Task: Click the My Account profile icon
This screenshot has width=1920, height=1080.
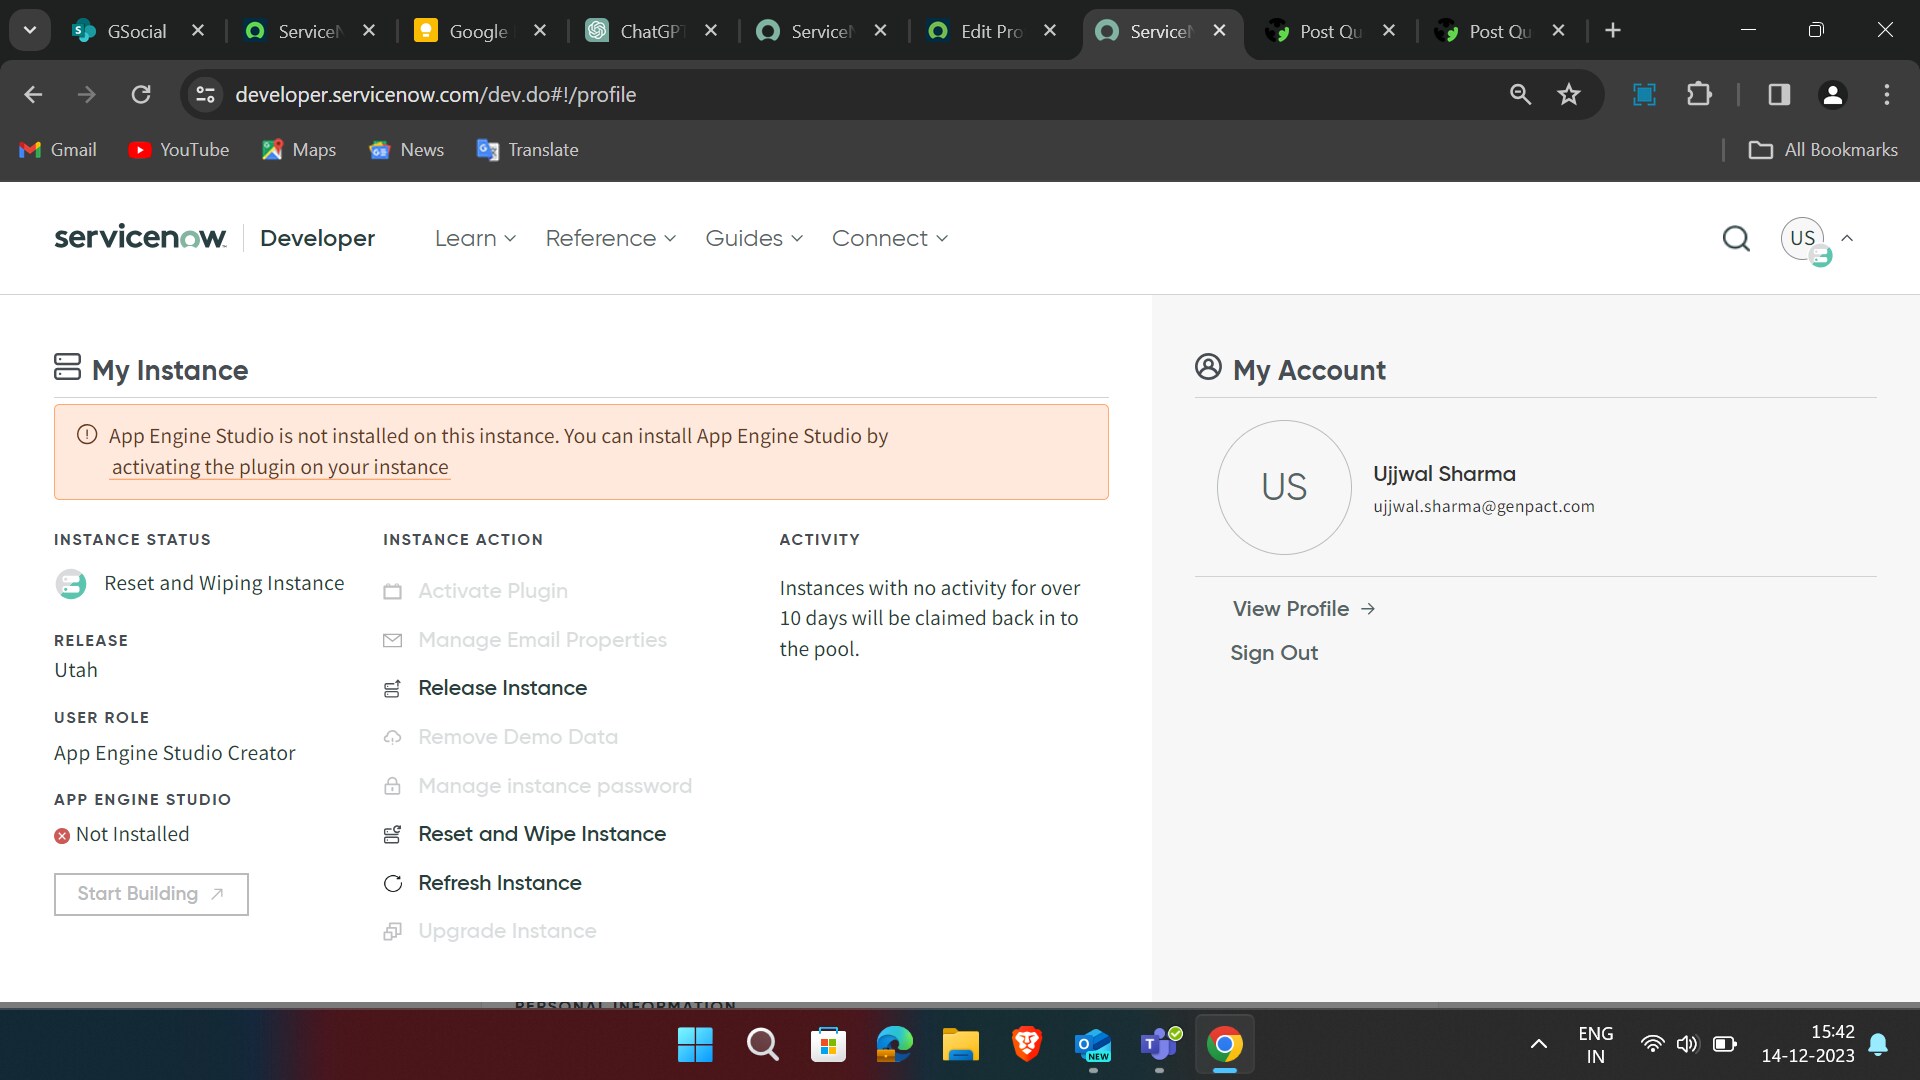Action: [1209, 367]
